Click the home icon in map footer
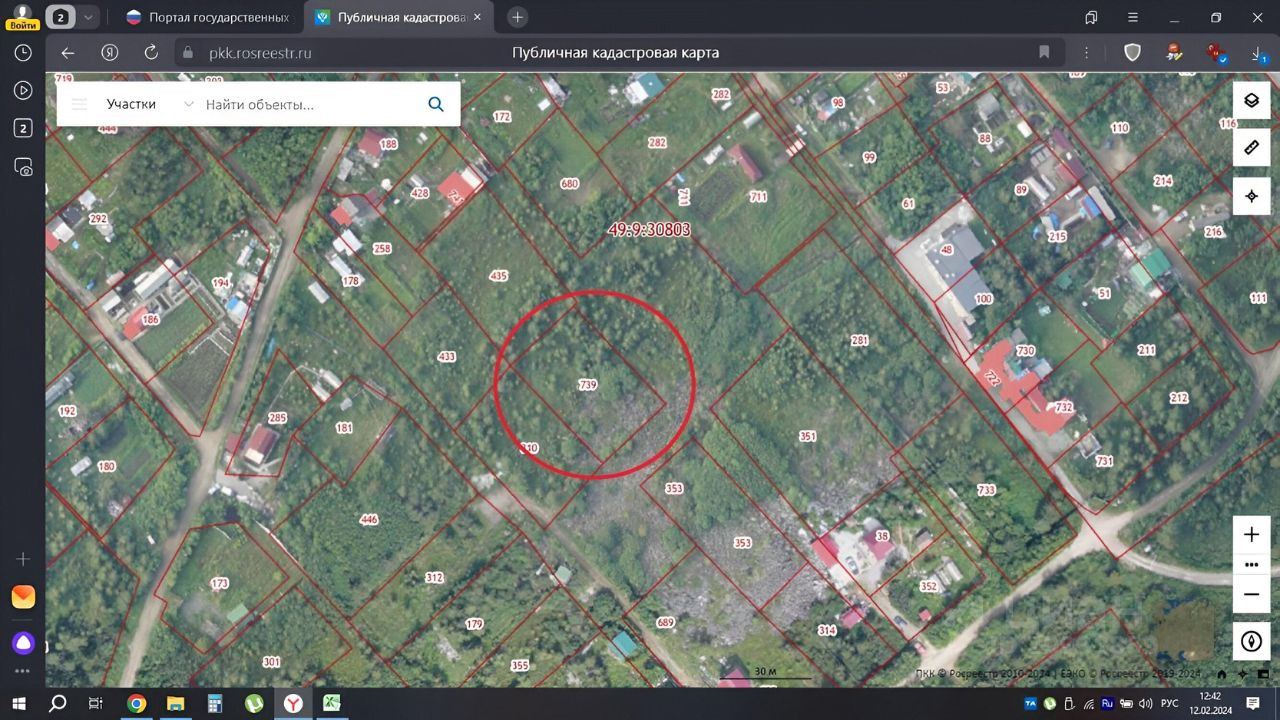1280x720 pixels. point(1221,674)
